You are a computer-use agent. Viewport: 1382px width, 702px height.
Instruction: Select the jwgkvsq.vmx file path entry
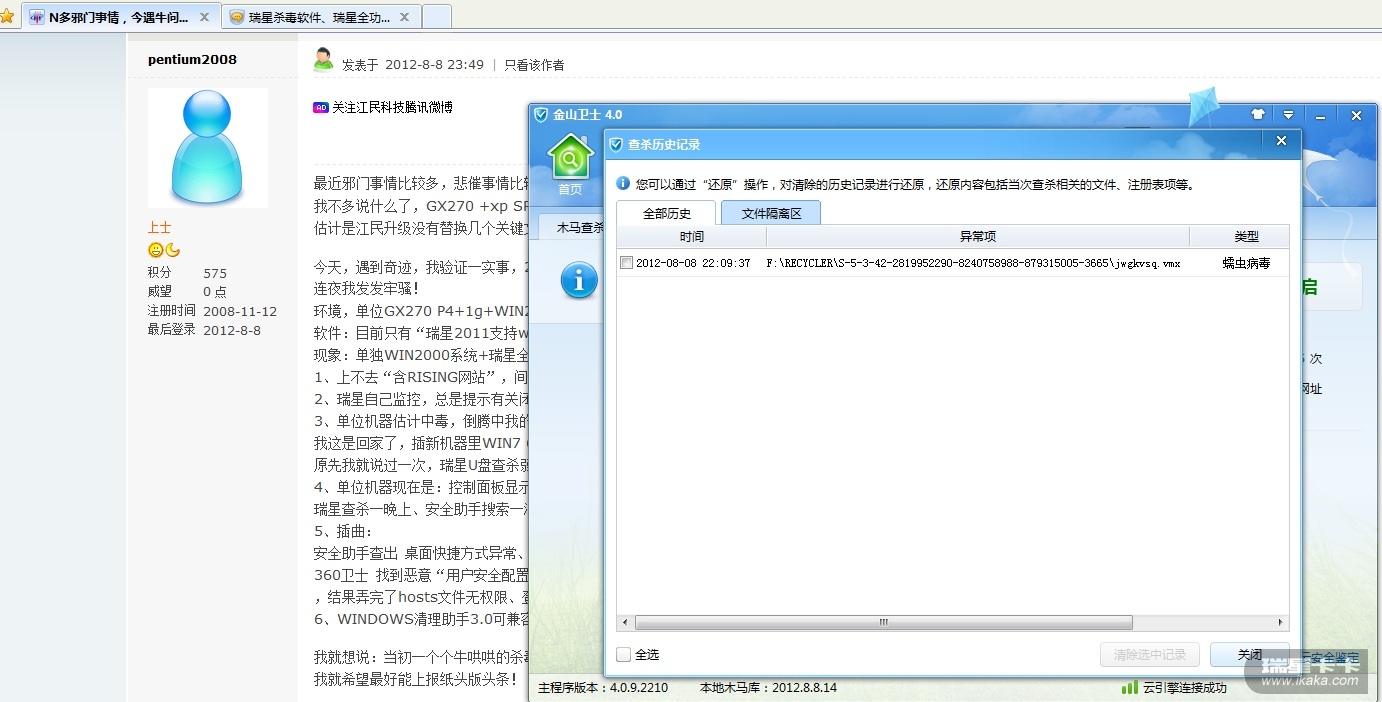point(973,263)
